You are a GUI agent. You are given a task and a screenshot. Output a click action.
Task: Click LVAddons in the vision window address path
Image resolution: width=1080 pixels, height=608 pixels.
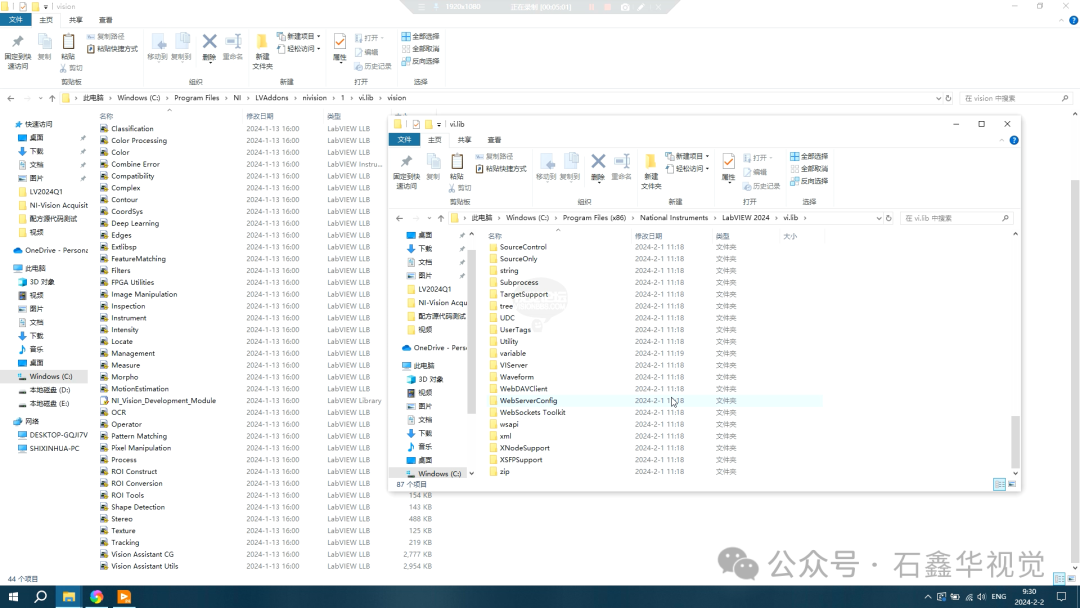[271, 98]
